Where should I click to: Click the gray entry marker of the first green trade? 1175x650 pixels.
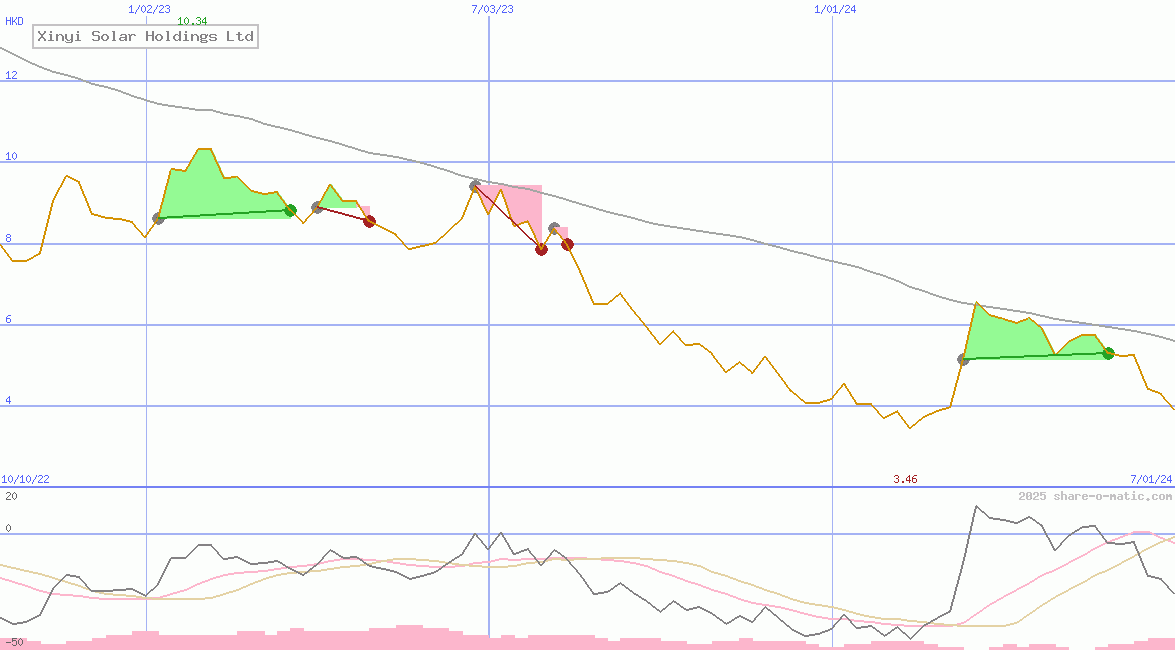158,218
